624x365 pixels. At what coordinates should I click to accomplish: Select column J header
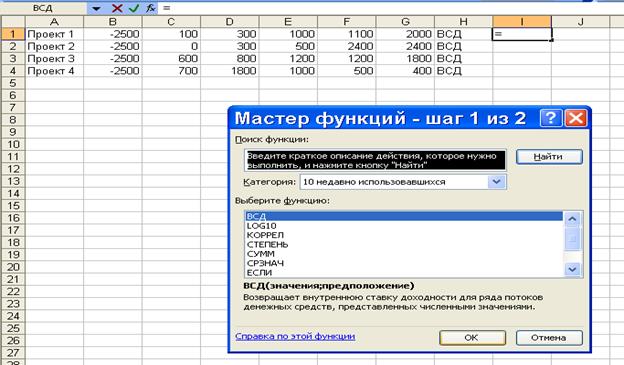coord(581,22)
